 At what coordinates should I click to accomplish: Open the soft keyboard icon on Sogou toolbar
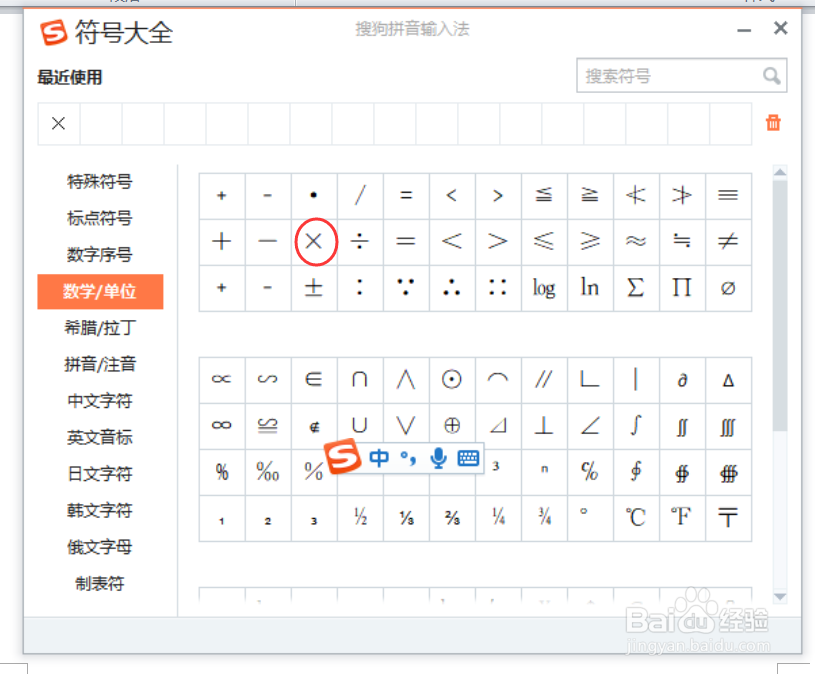point(466,458)
